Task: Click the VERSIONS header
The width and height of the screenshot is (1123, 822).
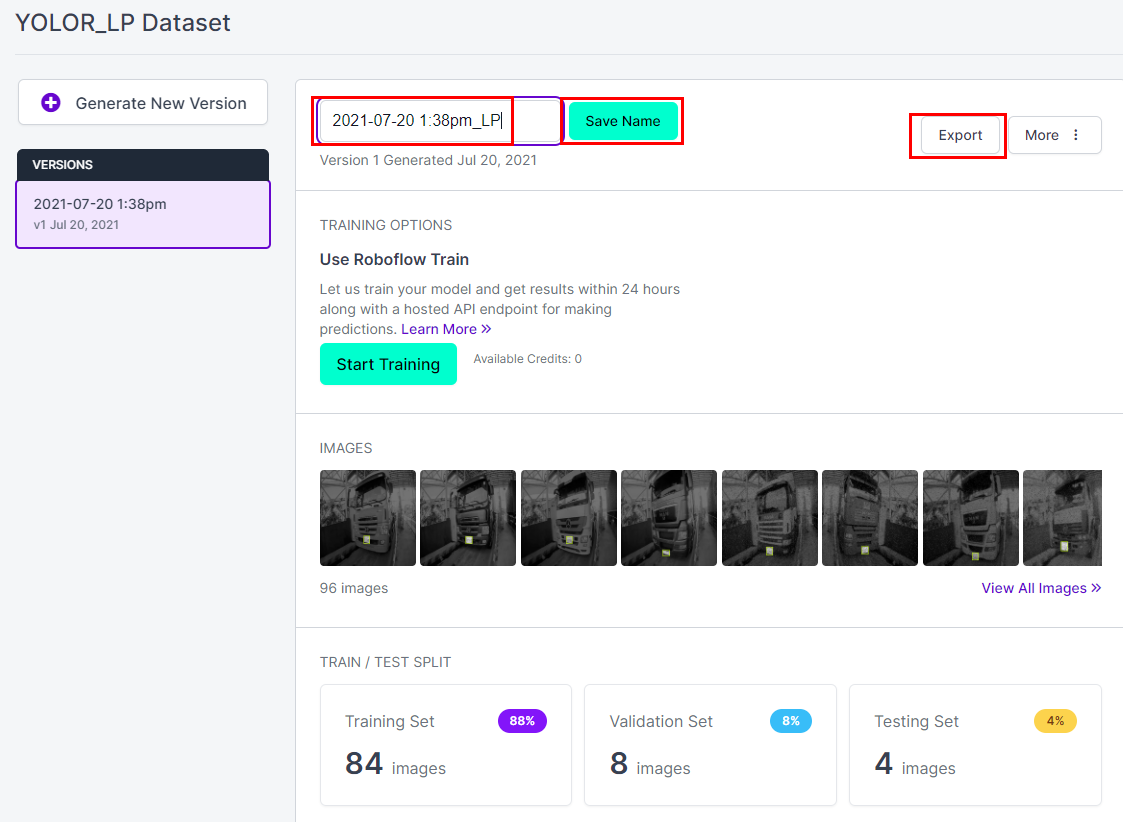Action: 143,165
